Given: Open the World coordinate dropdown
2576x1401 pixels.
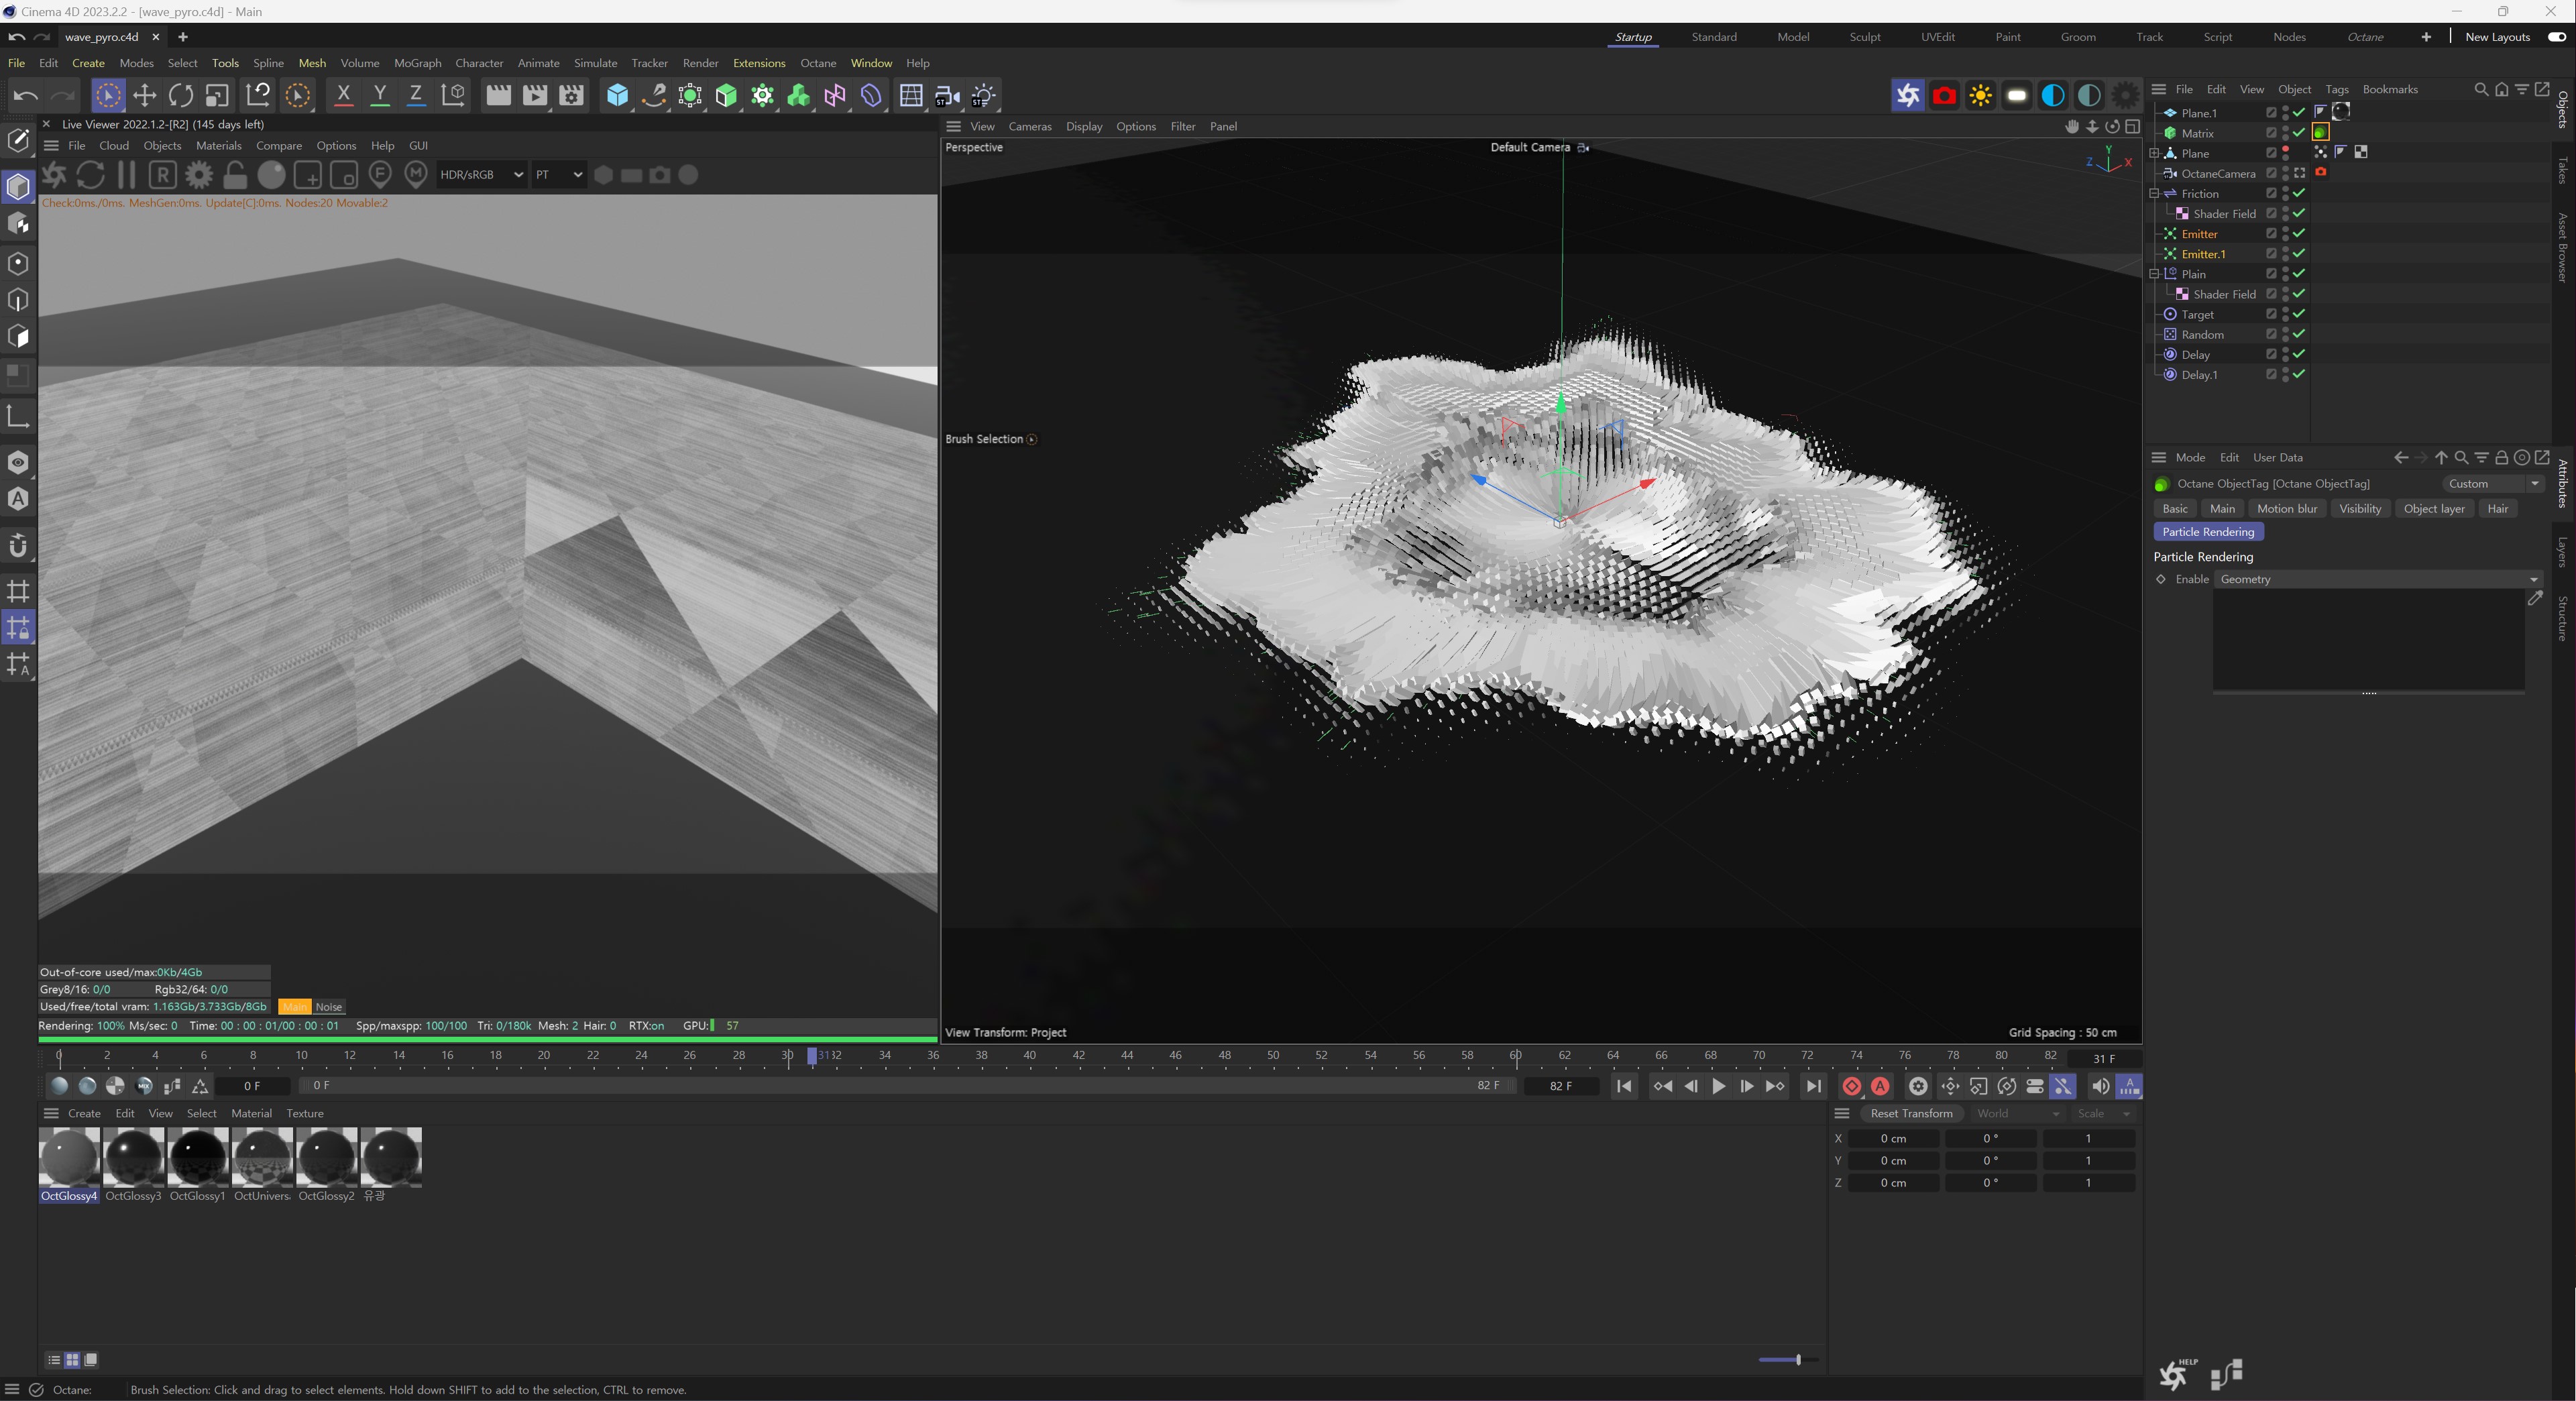Looking at the screenshot, I should pyautogui.click(x=2017, y=1113).
